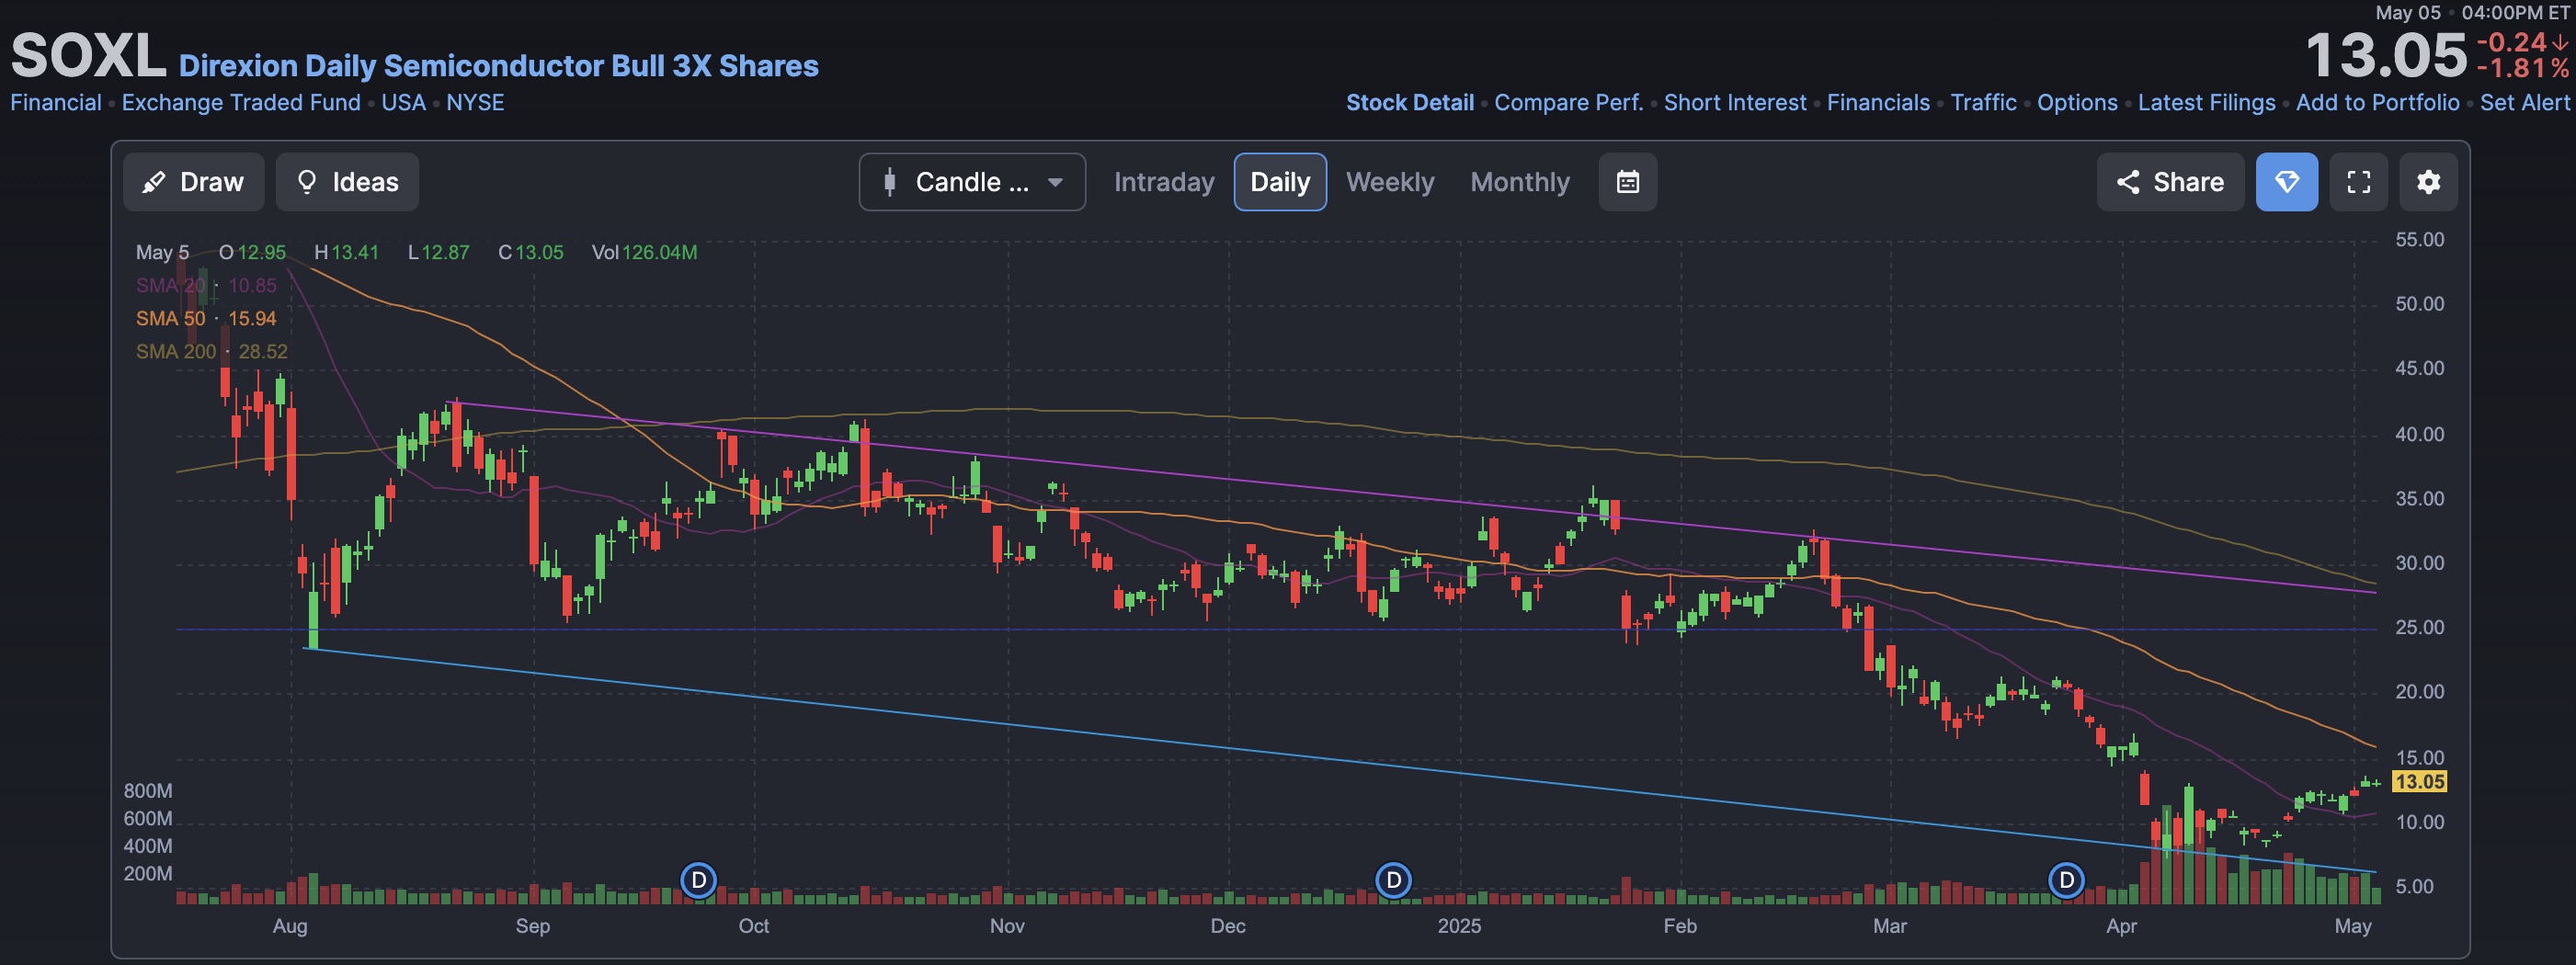Click the 55.00 price axis label
2576x965 pixels.
point(2419,240)
